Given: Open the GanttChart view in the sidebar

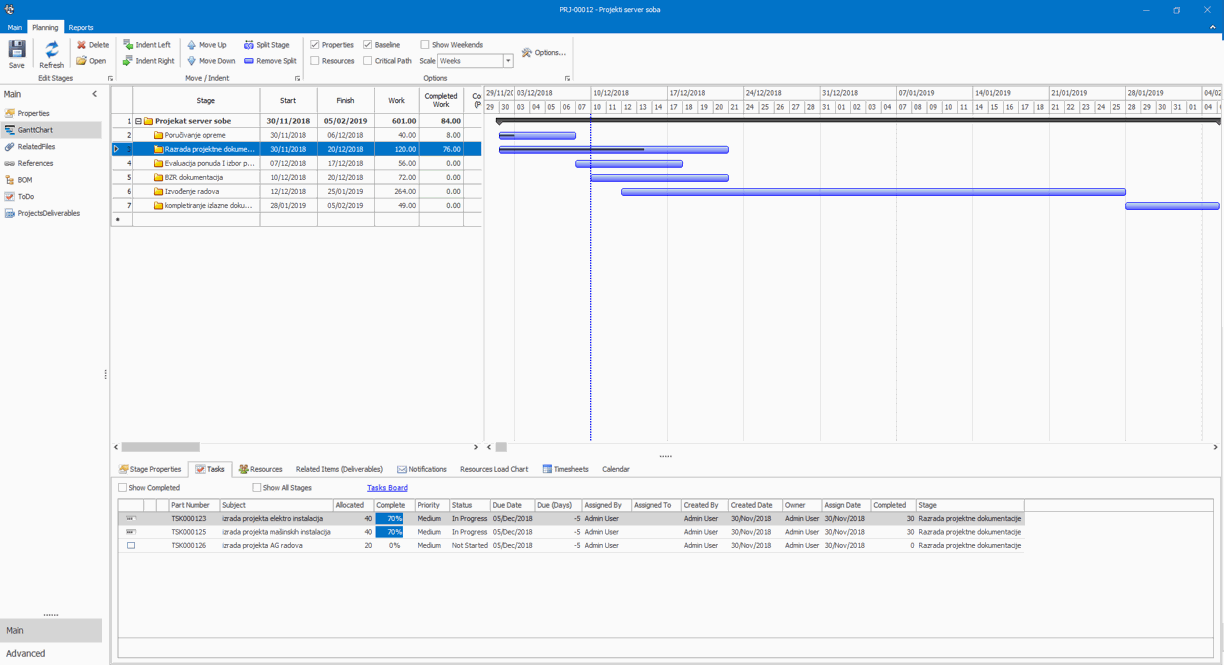Looking at the screenshot, I should (42, 129).
